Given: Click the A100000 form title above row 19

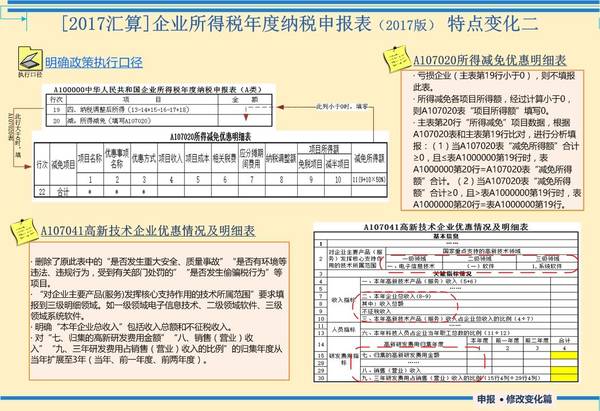Looking at the screenshot, I should coord(157,90).
